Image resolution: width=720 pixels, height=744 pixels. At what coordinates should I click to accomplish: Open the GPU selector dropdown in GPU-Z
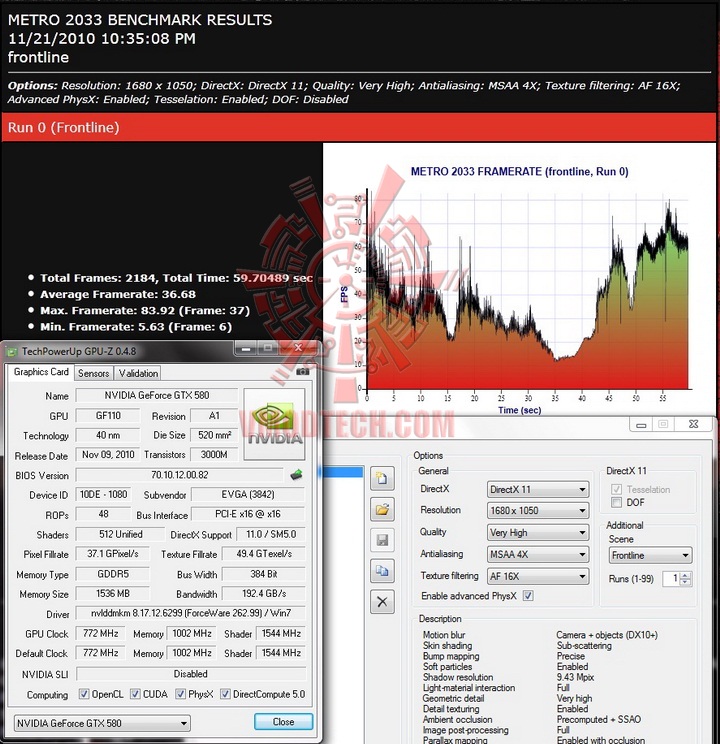pos(102,723)
